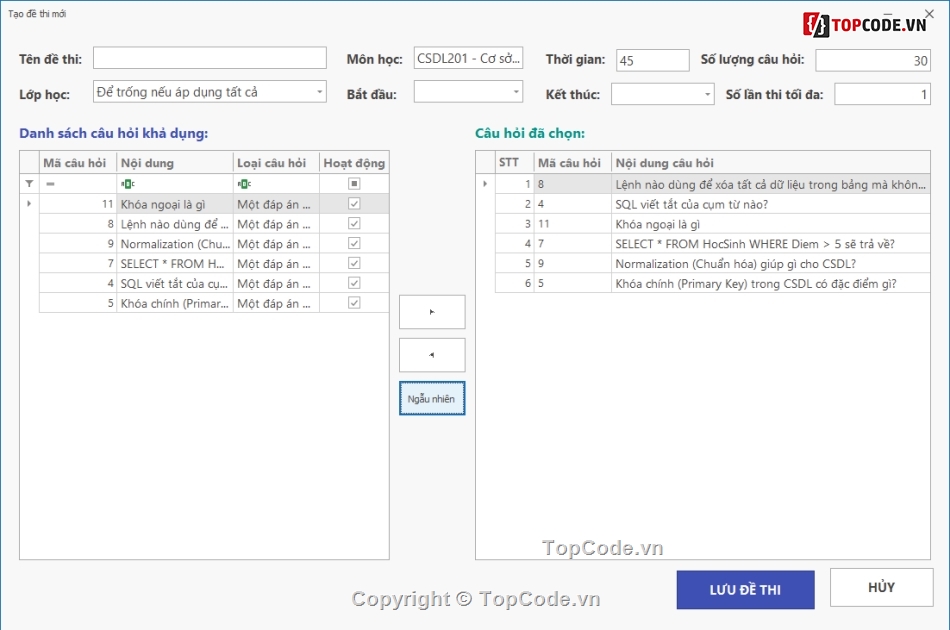
Task: Click Loại câu hỏi cell of question 5 row
Action: pyautogui.click(x=276, y=303)
